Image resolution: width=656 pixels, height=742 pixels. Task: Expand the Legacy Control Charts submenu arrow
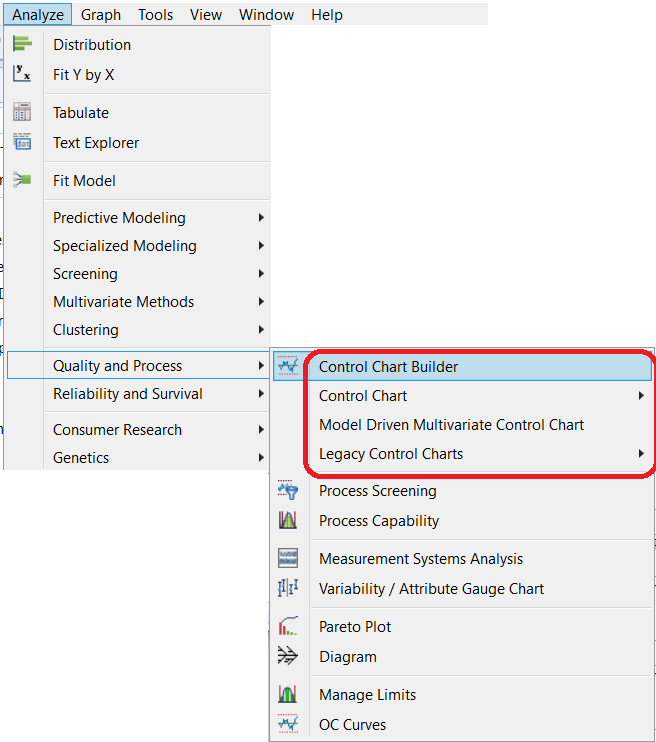point(641,454)
